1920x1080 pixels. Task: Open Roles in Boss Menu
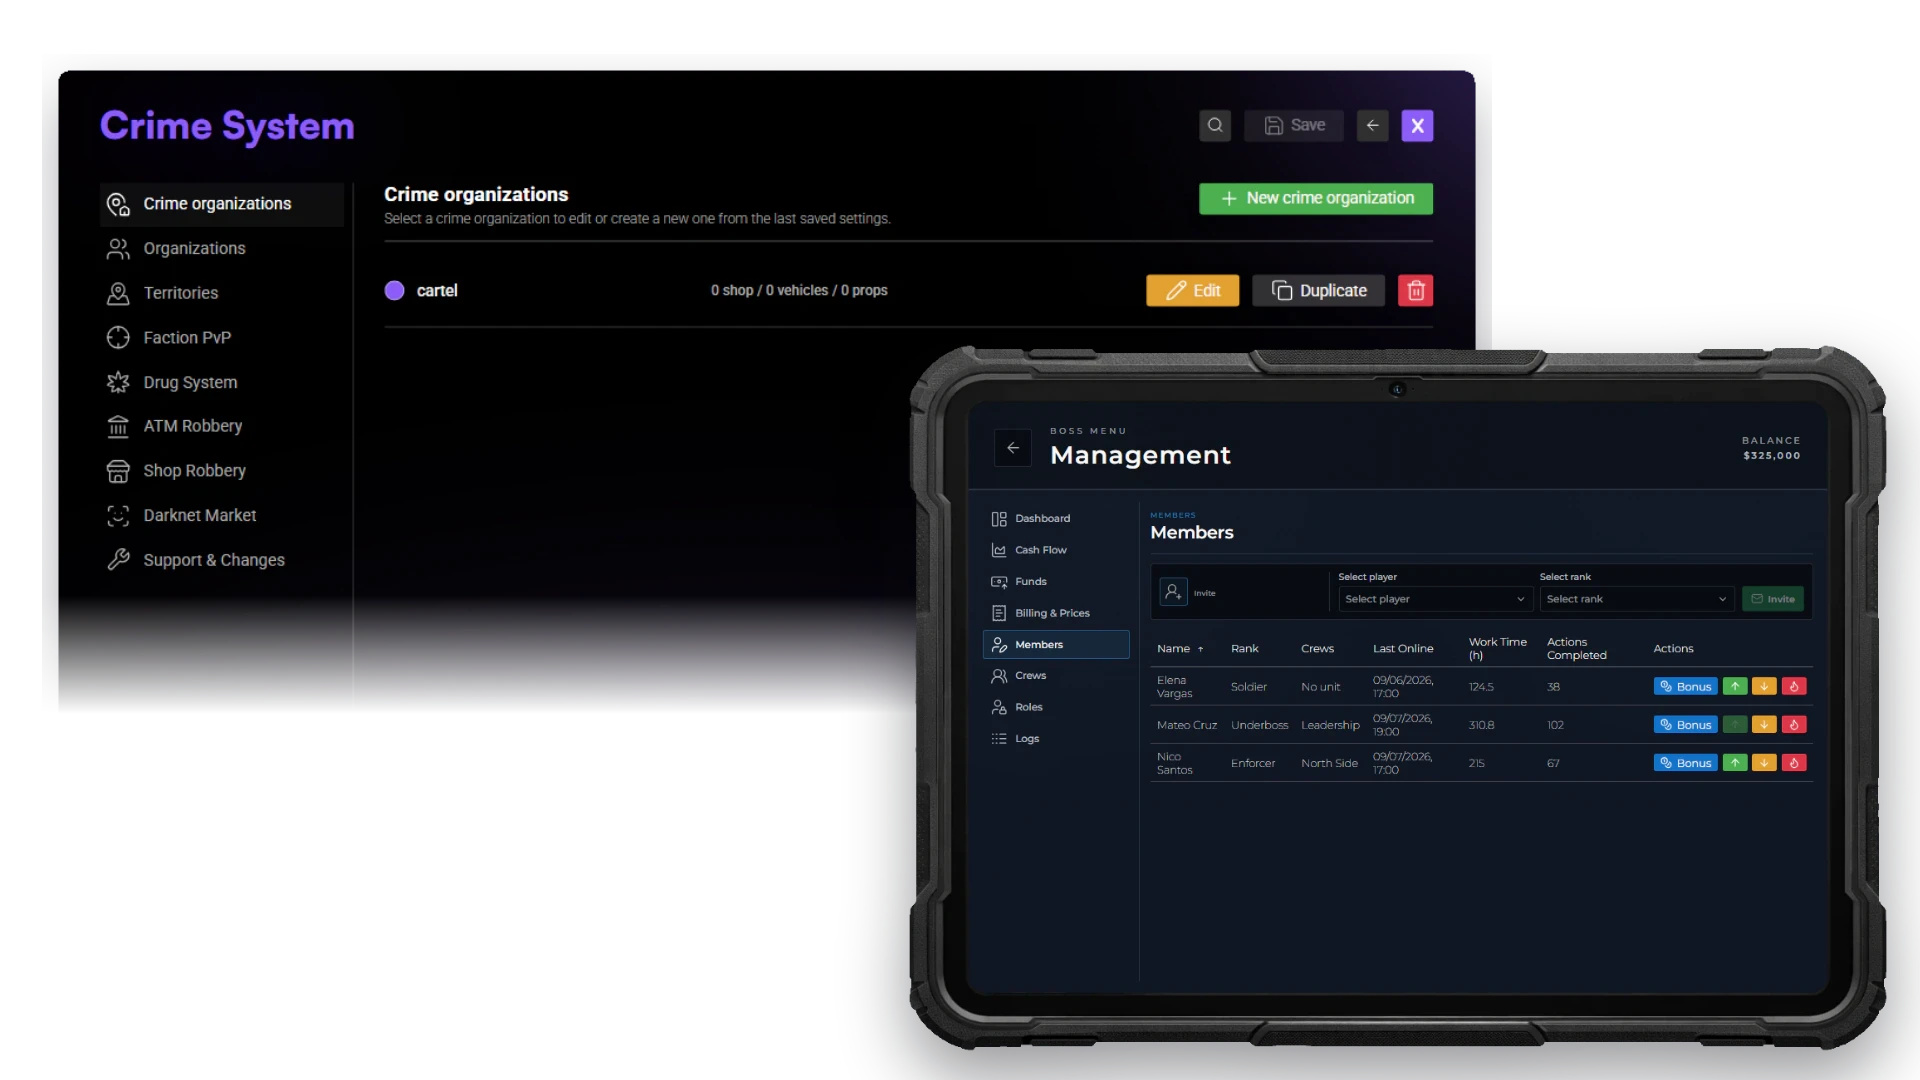click(x=1056, y=707)
